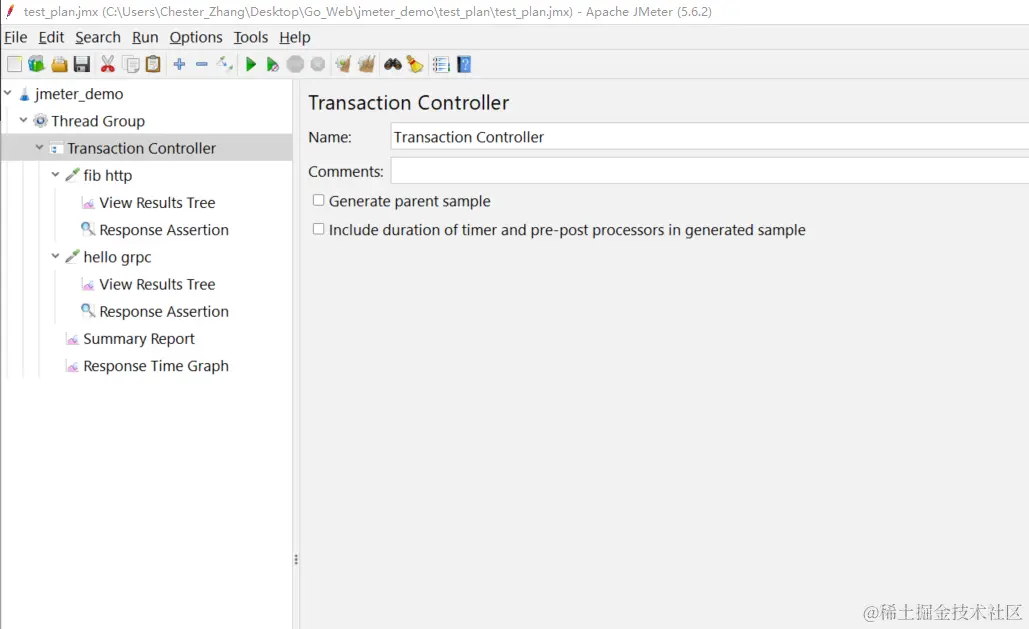This screenshot has height=629, width=1029.
Task: Open the File menu
Action: (x=16, y=37)
